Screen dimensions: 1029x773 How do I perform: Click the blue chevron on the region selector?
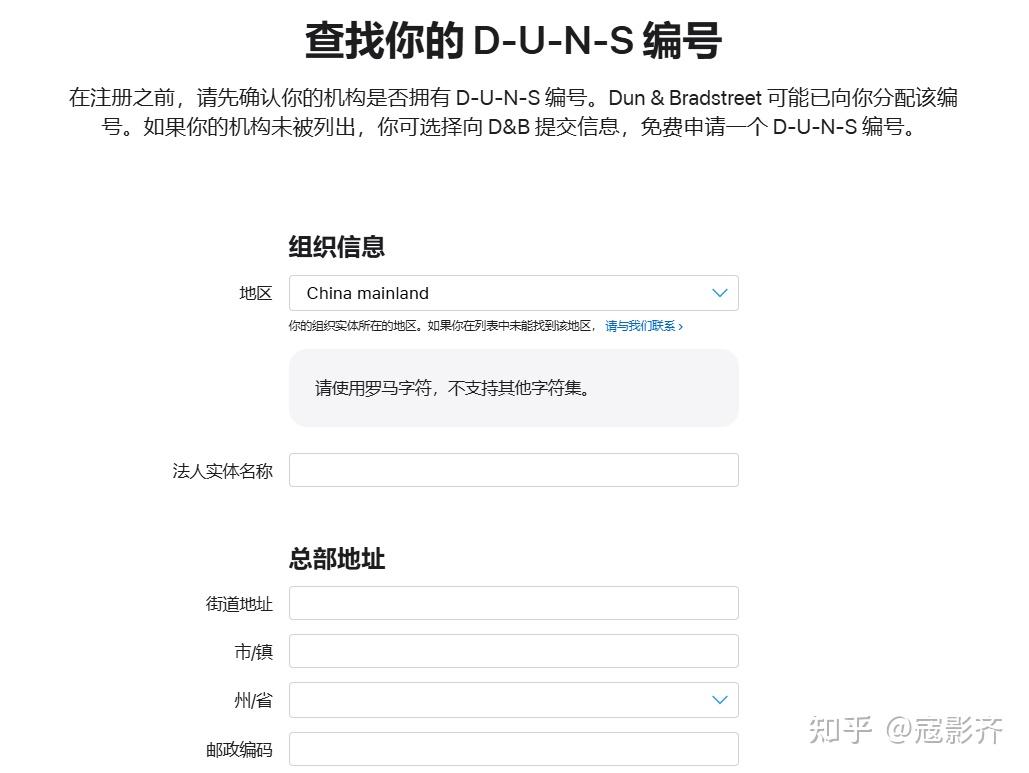[x=718, y=293]
